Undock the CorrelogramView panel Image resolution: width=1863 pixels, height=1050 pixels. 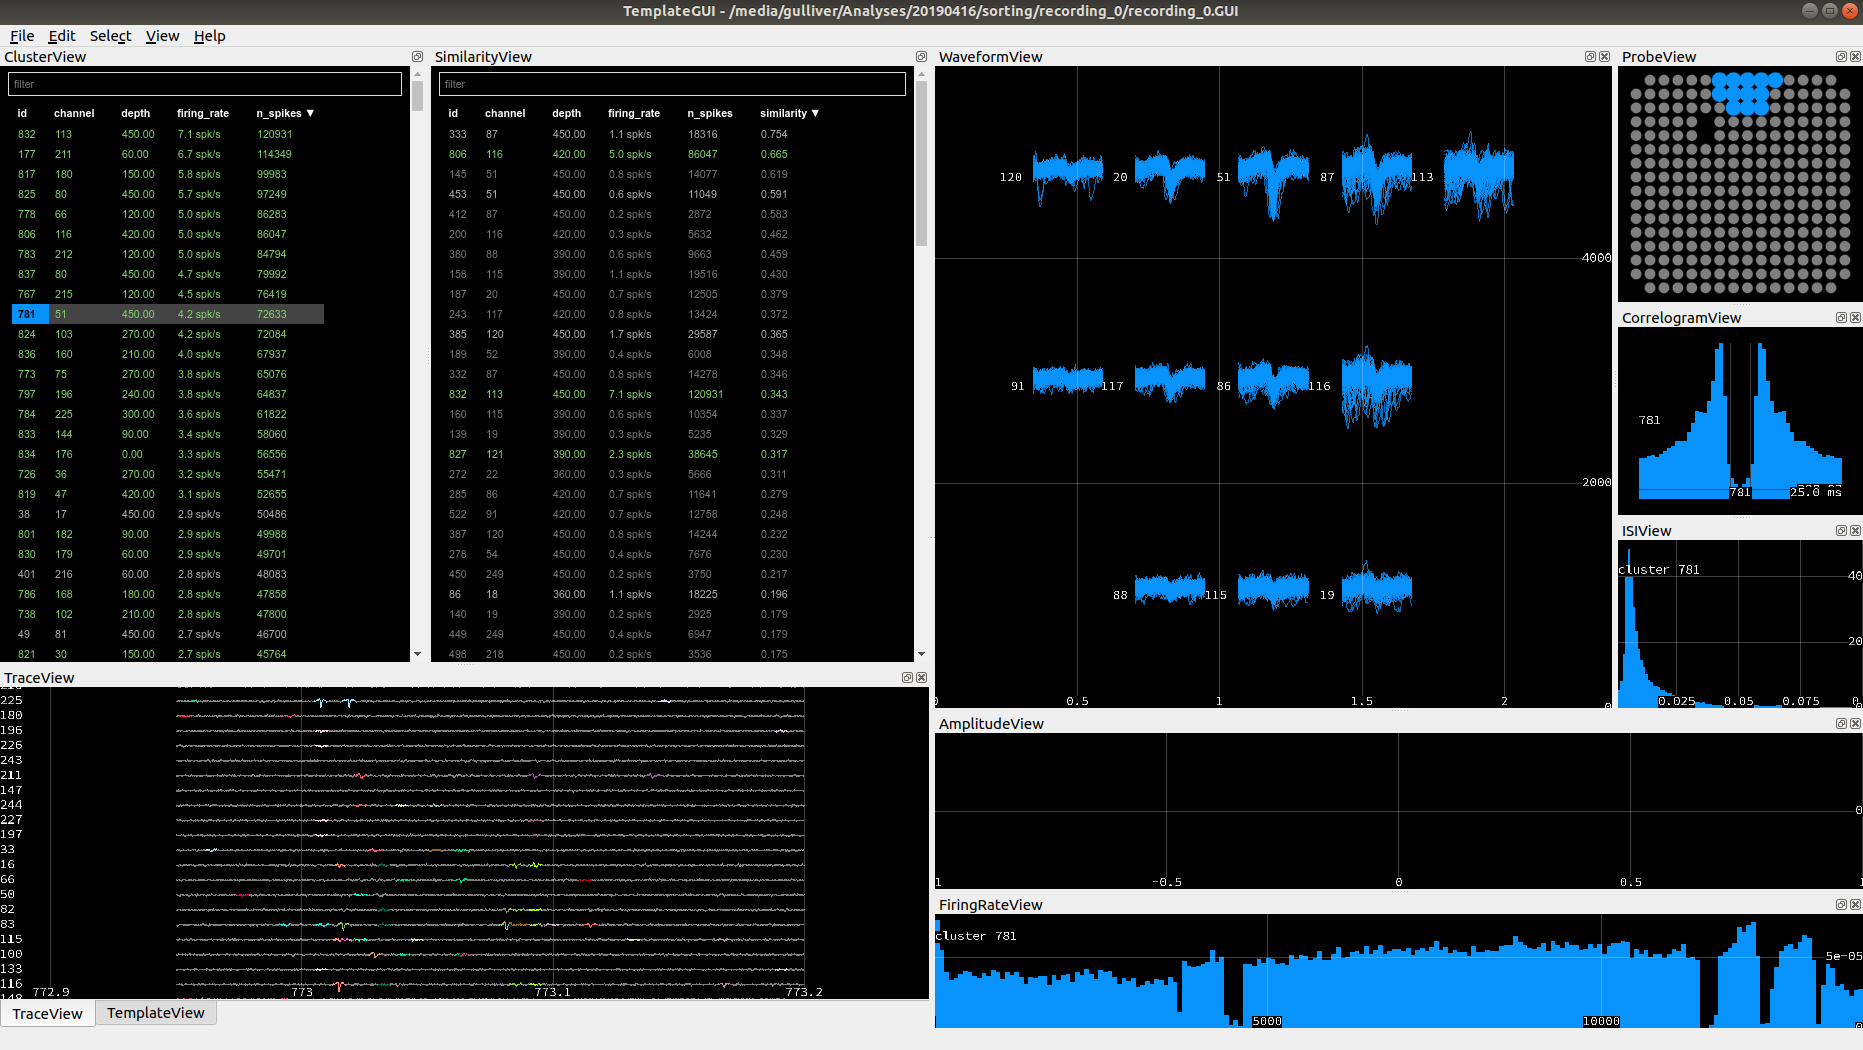1841,317
